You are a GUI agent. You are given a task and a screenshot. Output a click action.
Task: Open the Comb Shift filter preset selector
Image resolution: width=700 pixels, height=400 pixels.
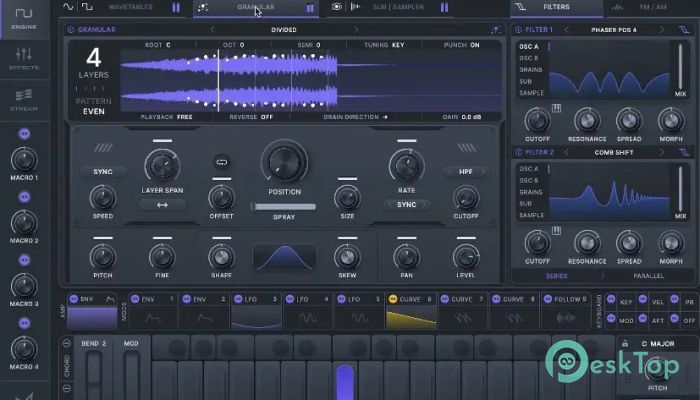tap(613, 152)
